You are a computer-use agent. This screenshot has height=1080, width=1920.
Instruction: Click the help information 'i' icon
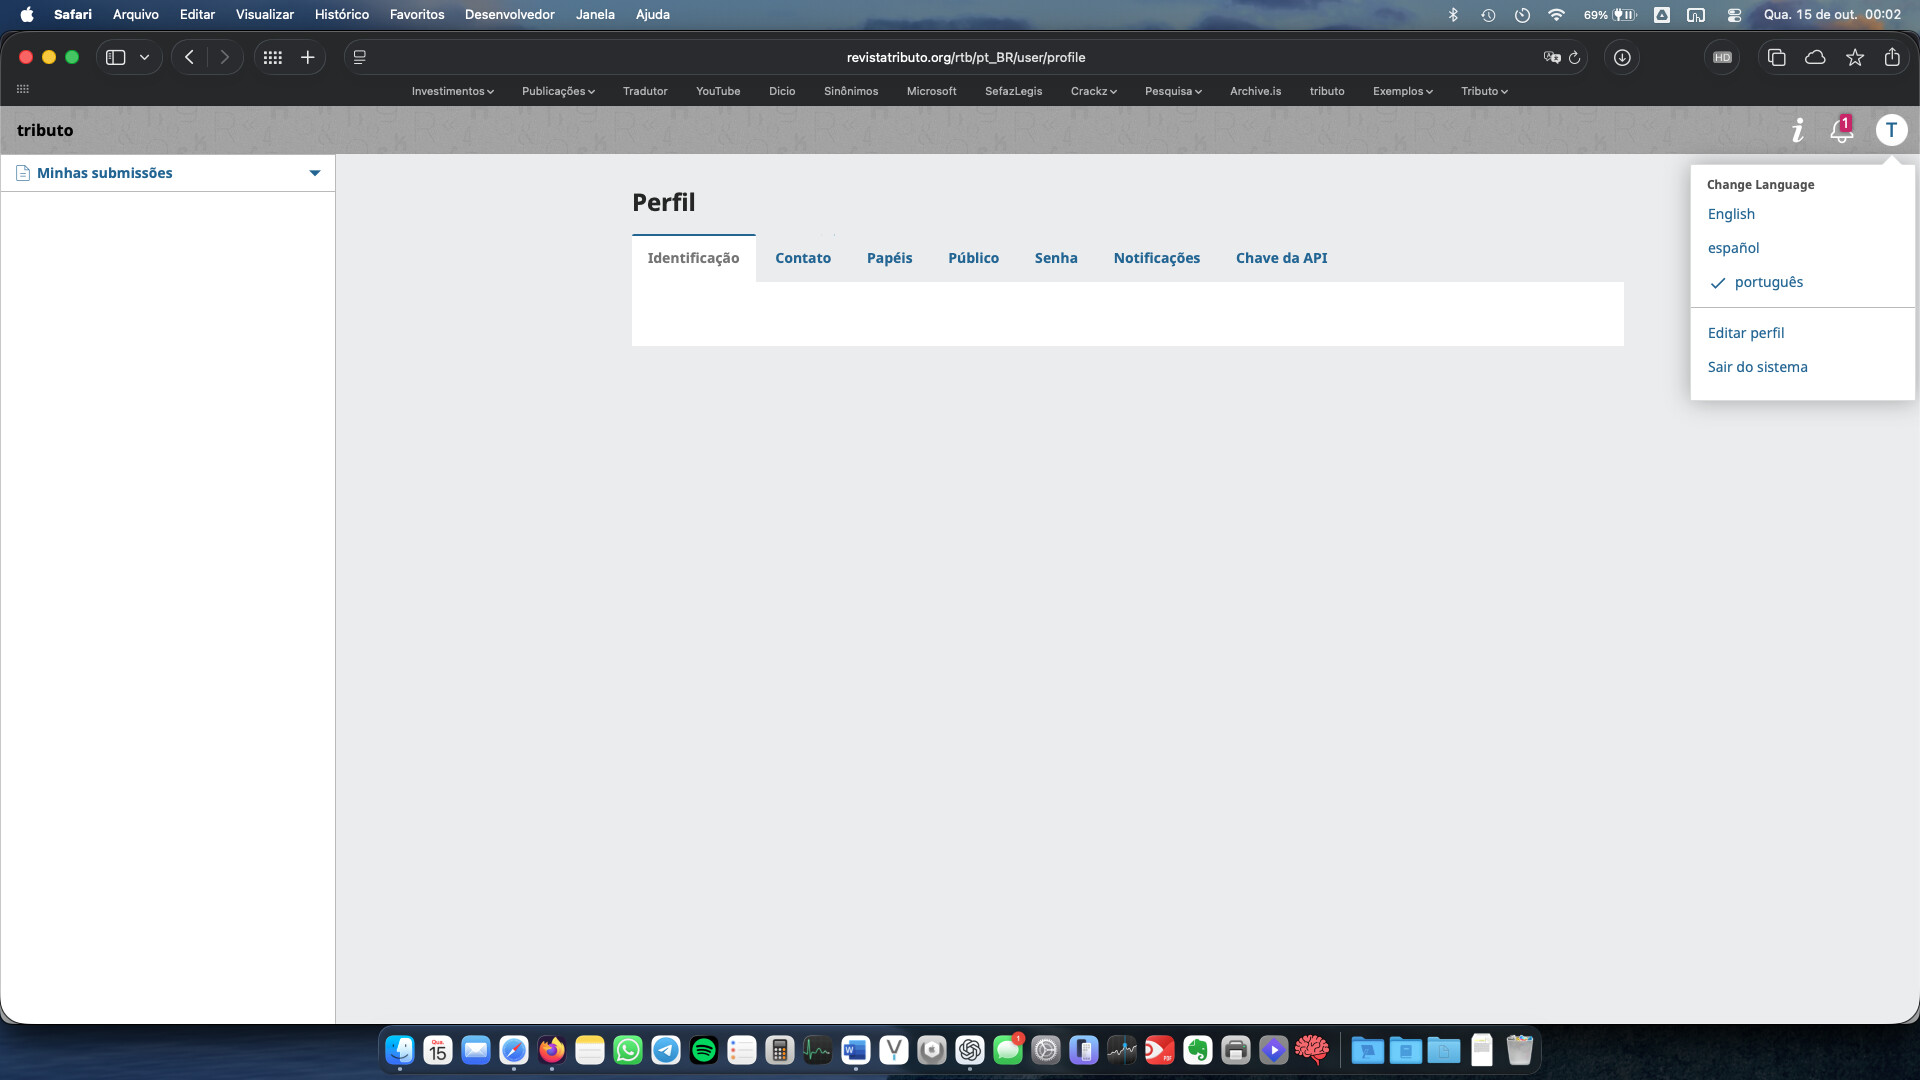[x=1797, y=130]
